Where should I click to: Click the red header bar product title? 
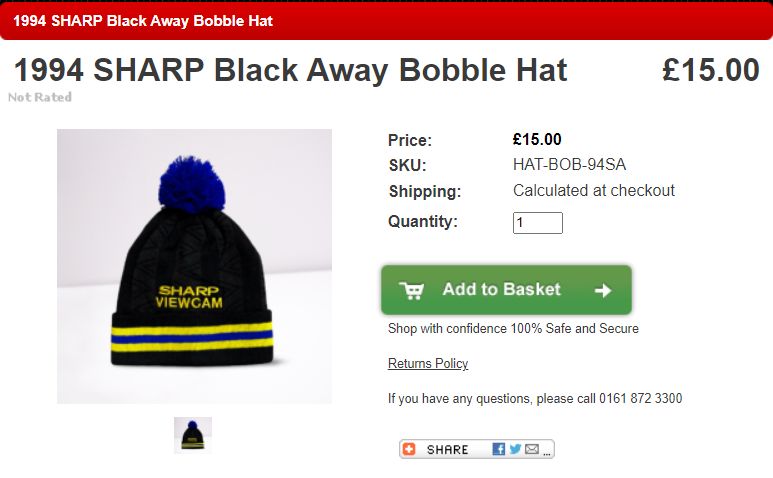[x=142, y=21]
